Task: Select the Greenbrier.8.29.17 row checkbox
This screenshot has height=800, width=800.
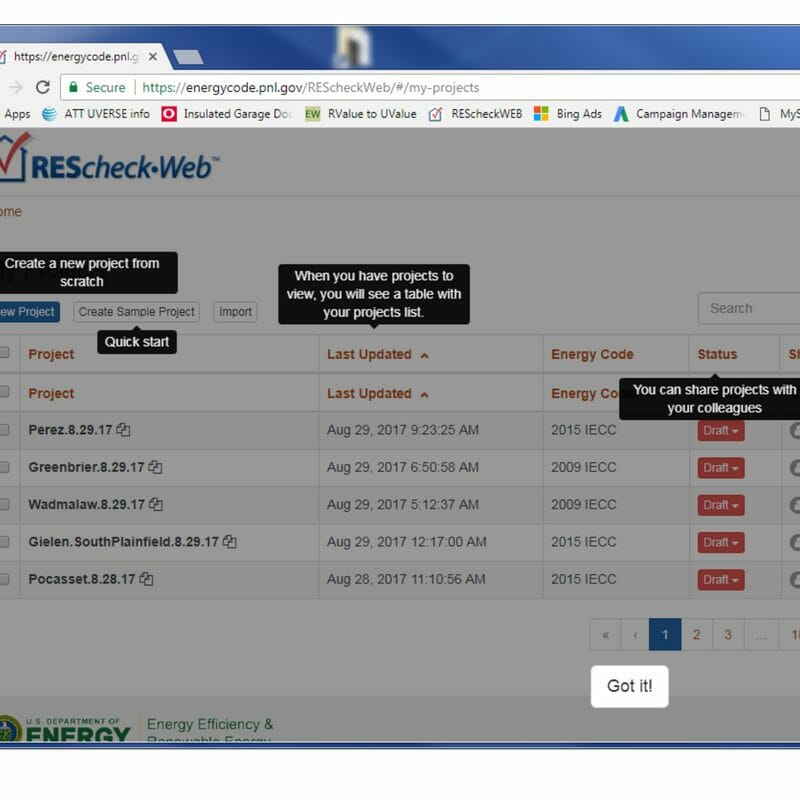Action: pyautogui.click(x=4, y=467)
